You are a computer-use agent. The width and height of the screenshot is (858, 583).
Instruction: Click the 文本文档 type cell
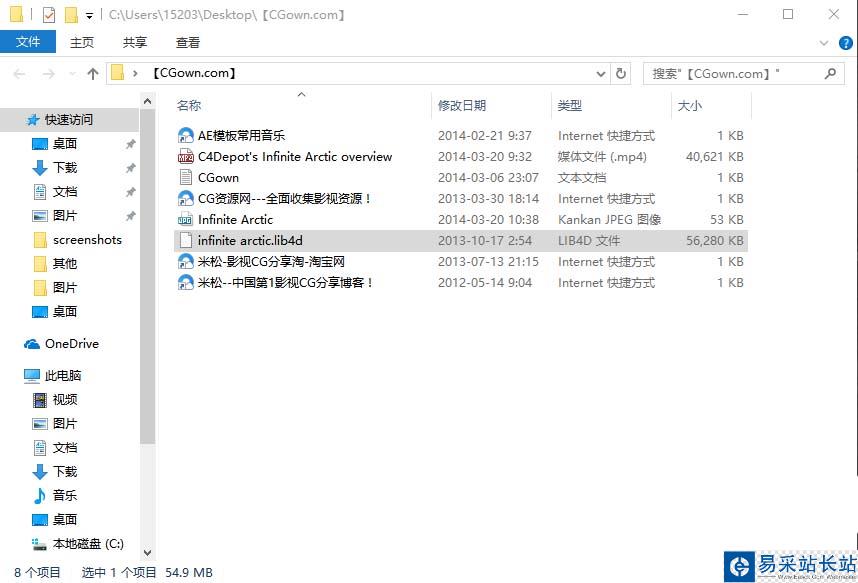pos(582,177)
